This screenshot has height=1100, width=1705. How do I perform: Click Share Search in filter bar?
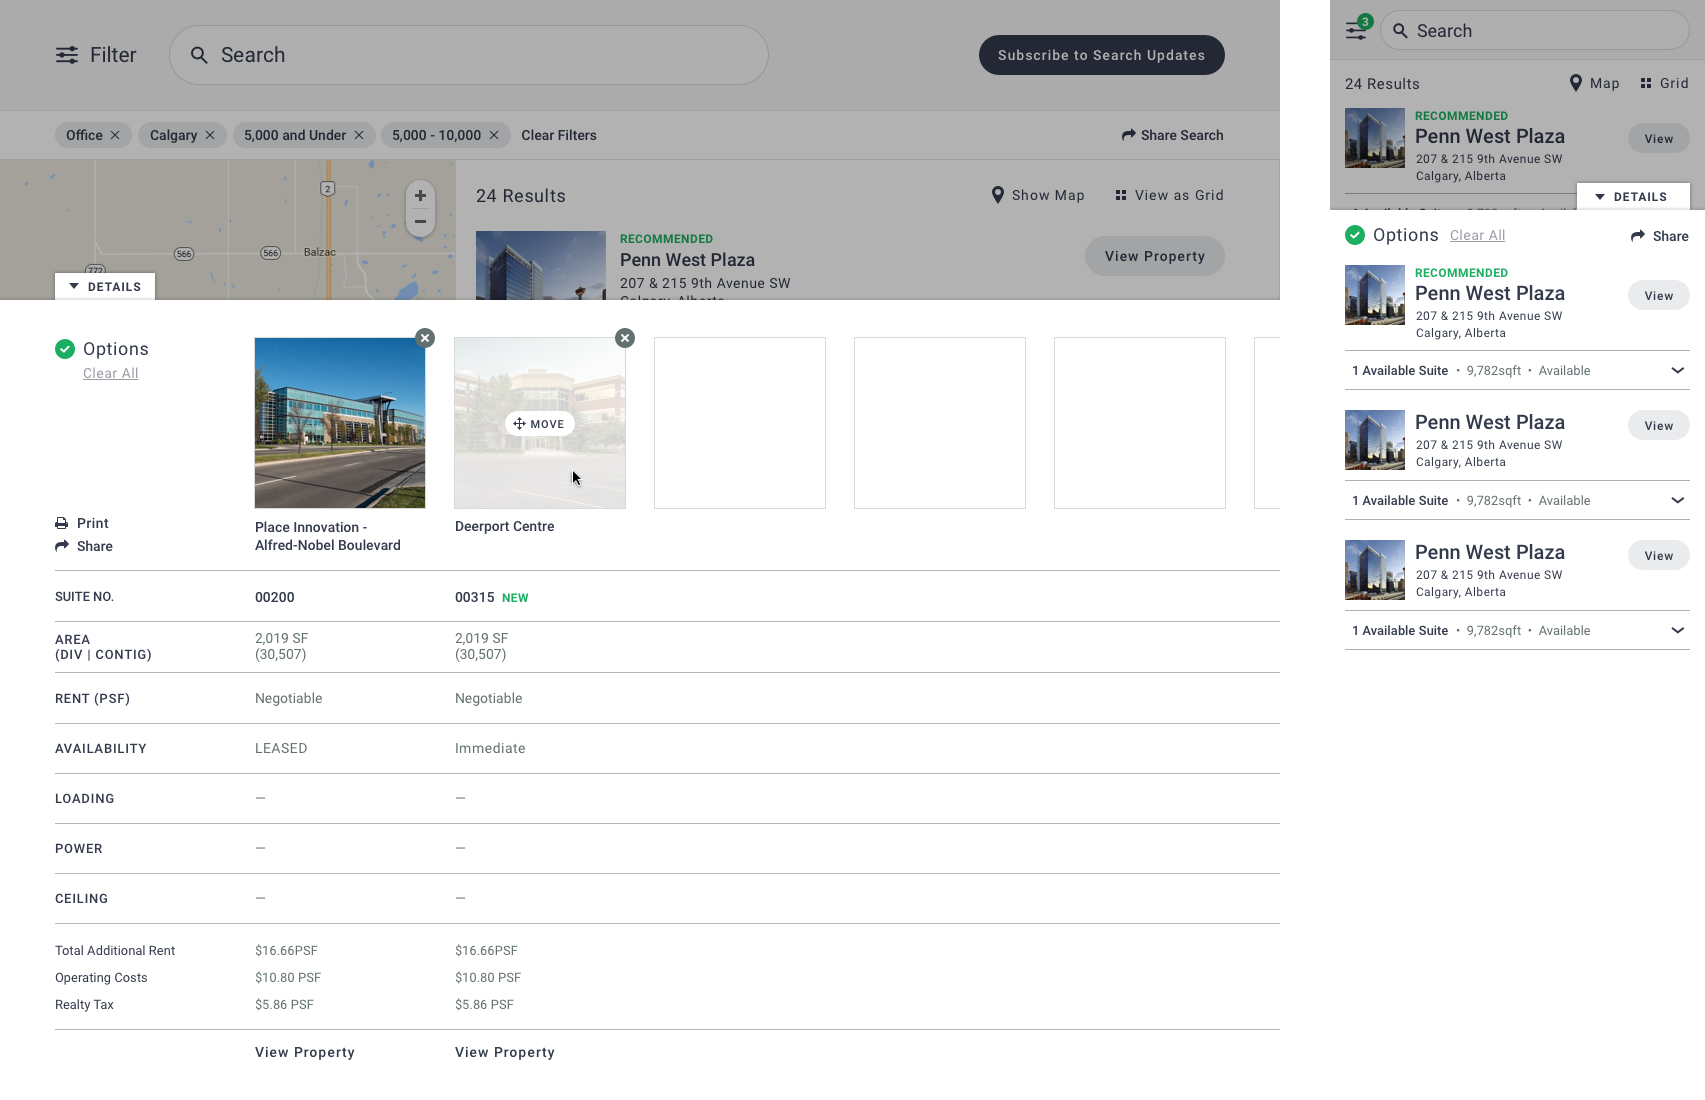tap(1172, 135)
